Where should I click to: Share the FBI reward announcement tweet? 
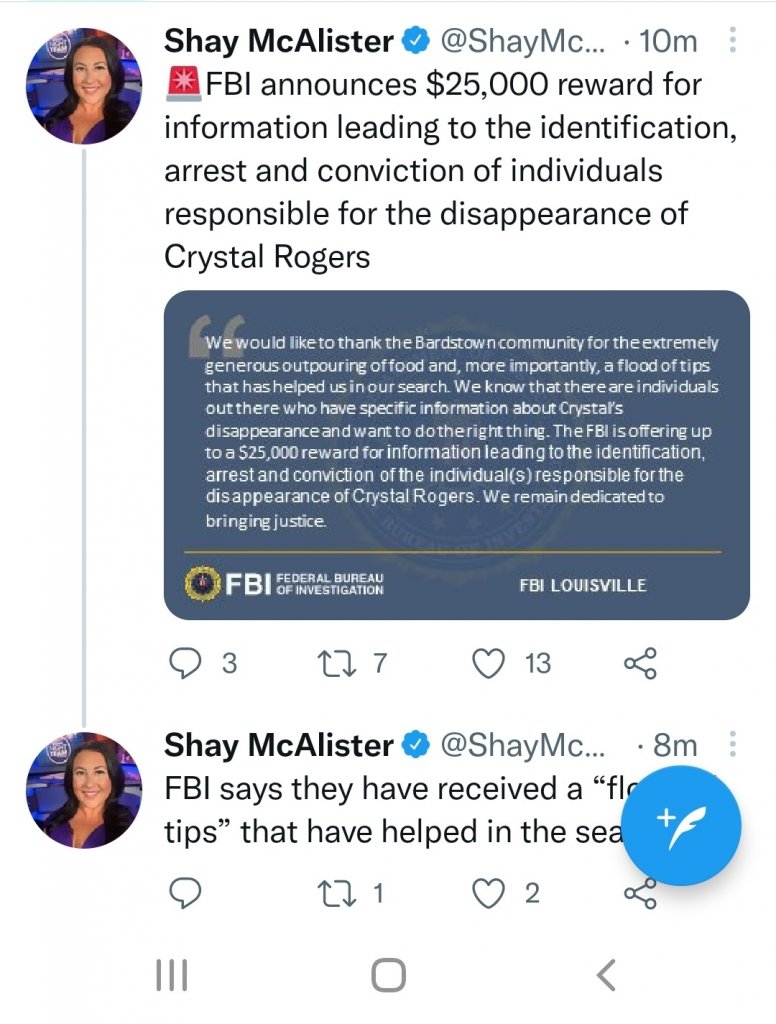tap(640, 662)
